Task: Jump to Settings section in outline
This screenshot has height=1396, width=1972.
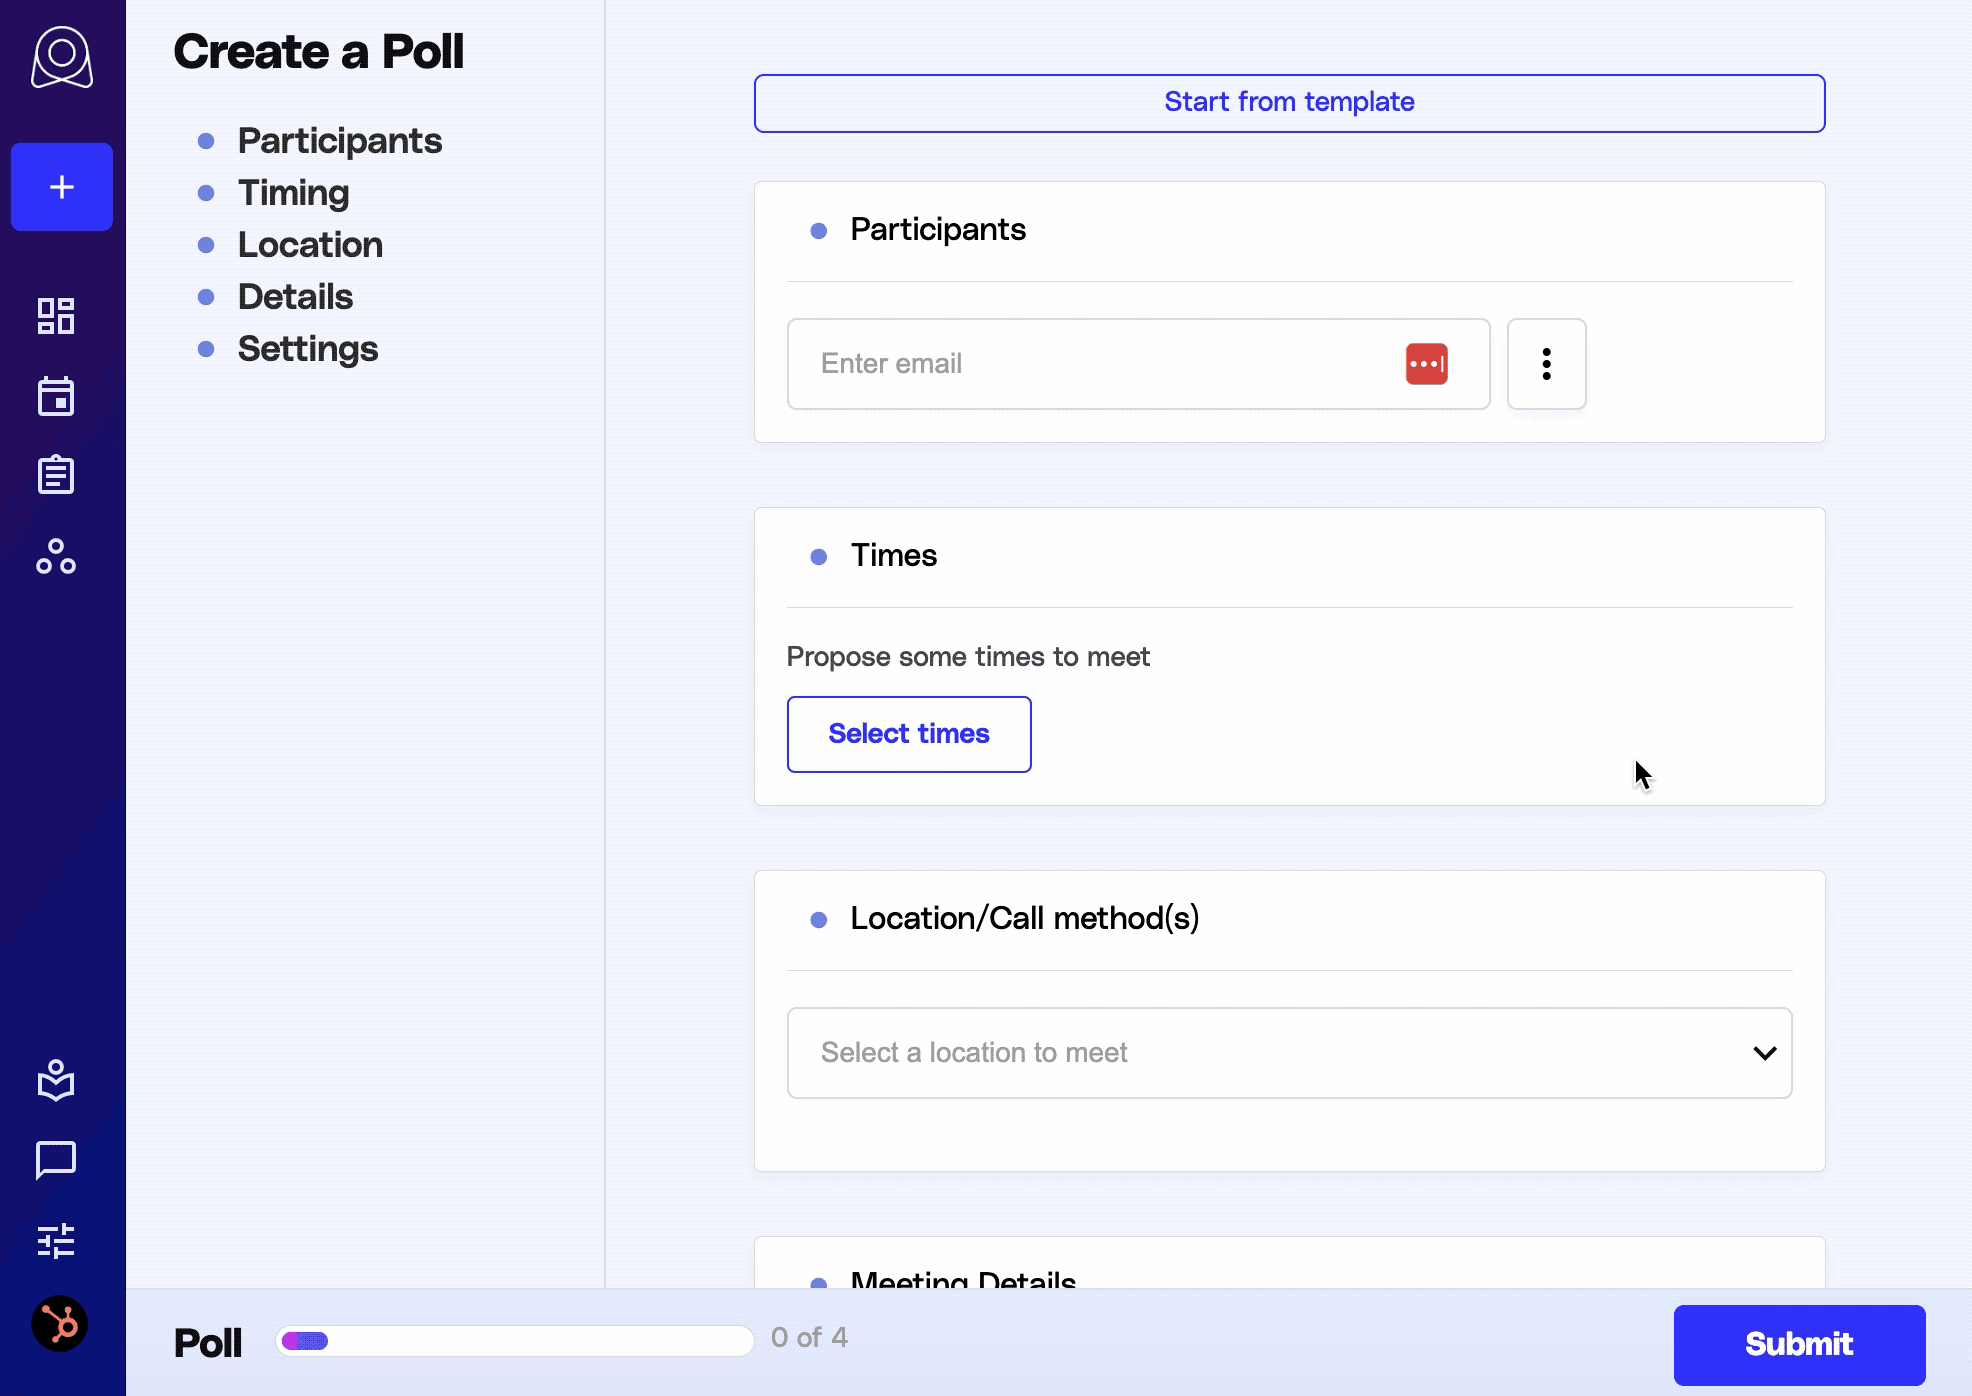Action: tap(307, 349)
